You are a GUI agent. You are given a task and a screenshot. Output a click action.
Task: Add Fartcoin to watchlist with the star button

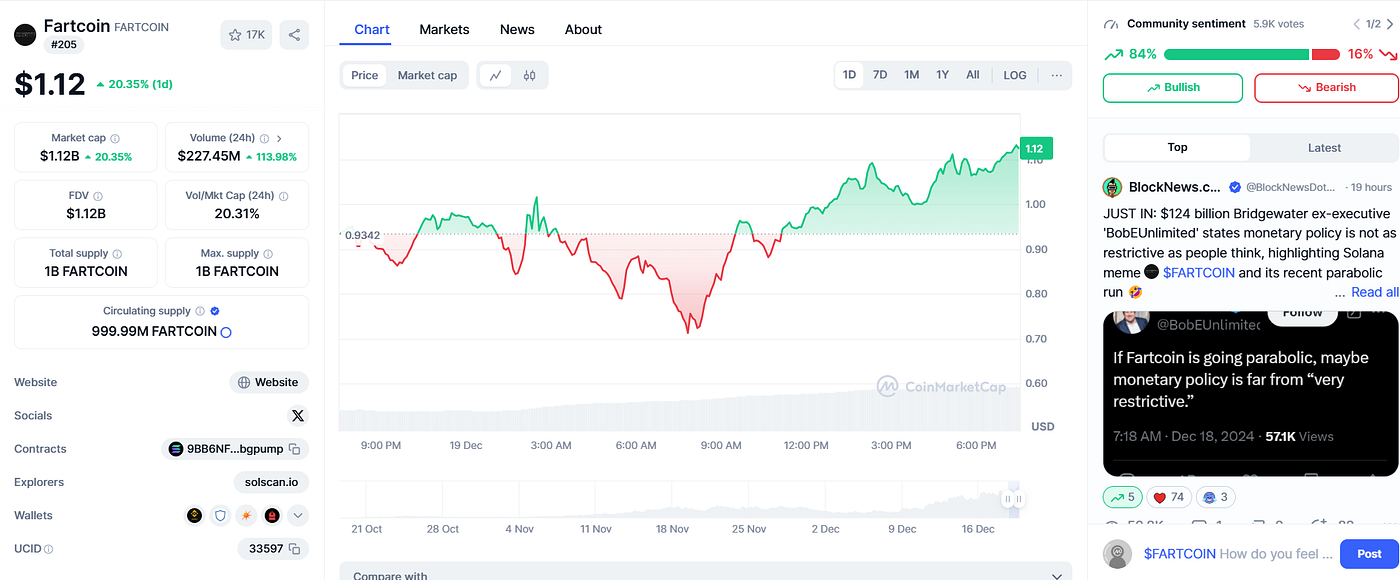pyautogui.click(x=246, y=35)
